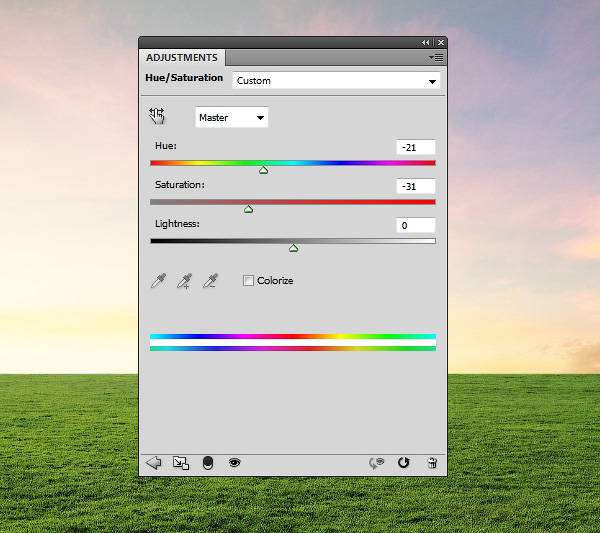Pick the eyedropper sample tool
This screenshot has width=600, height=533.
[x=158, y=281]
